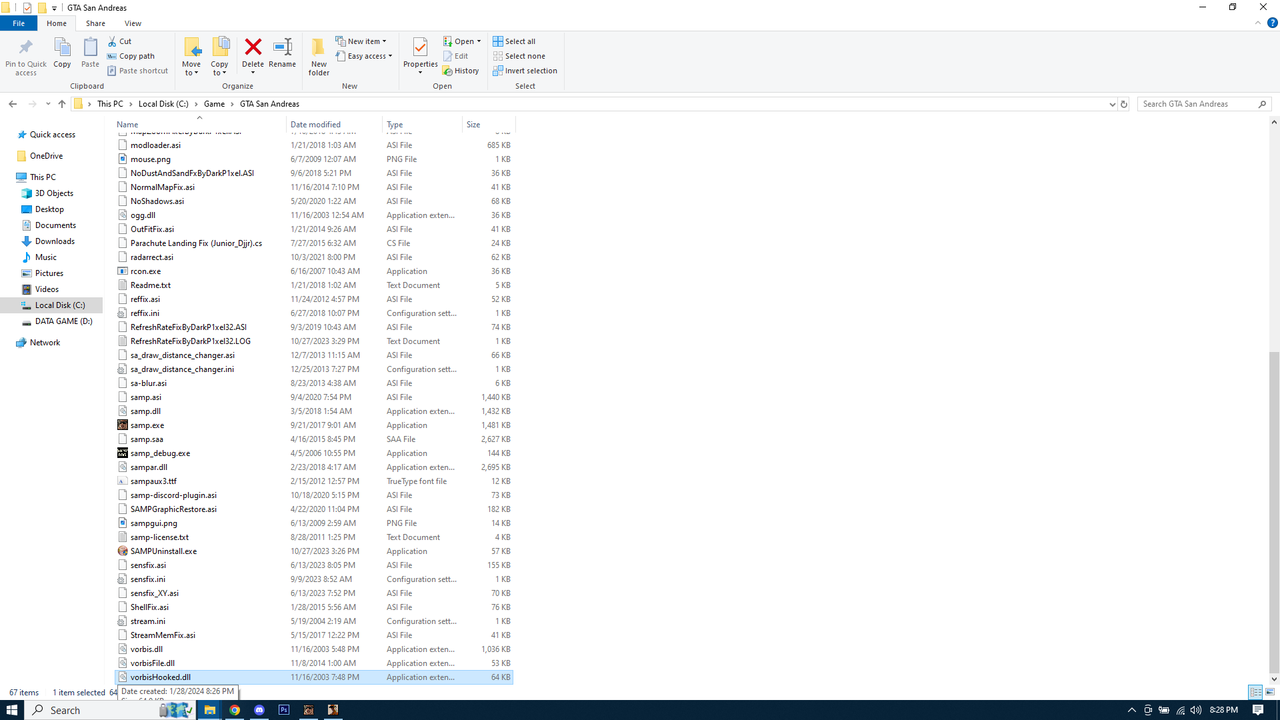The width and height of the screenshot is (1280, 720).
Task: Click Game in the address breadcrumb
Action: tap(214, 104)
